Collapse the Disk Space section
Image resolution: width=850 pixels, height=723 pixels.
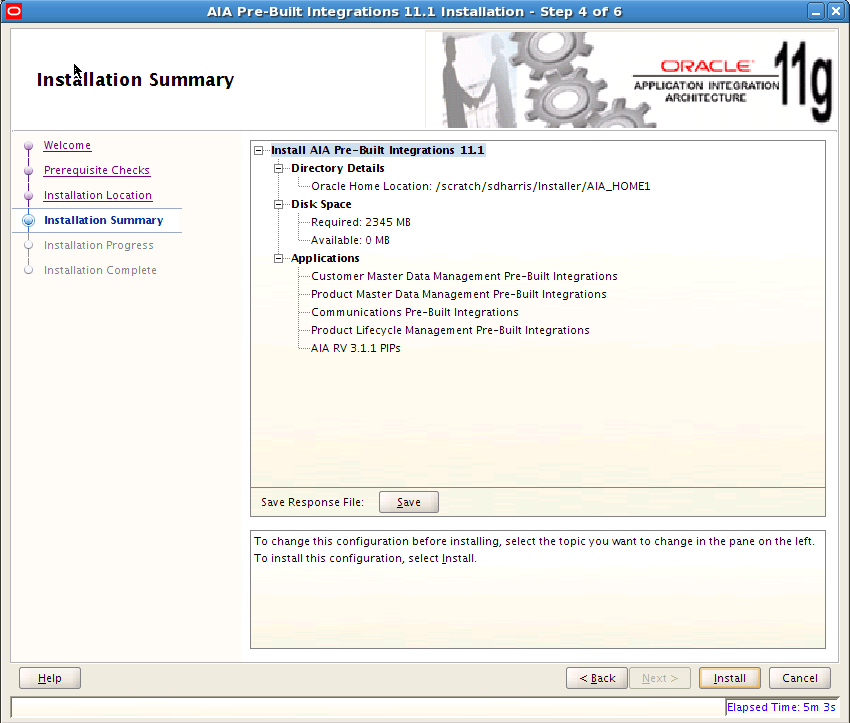coord(278,204)
